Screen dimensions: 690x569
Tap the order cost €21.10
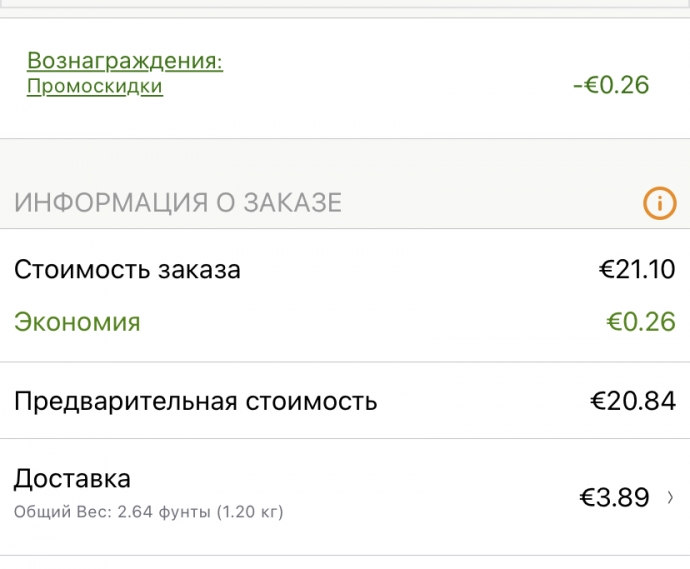coord(637,269)
